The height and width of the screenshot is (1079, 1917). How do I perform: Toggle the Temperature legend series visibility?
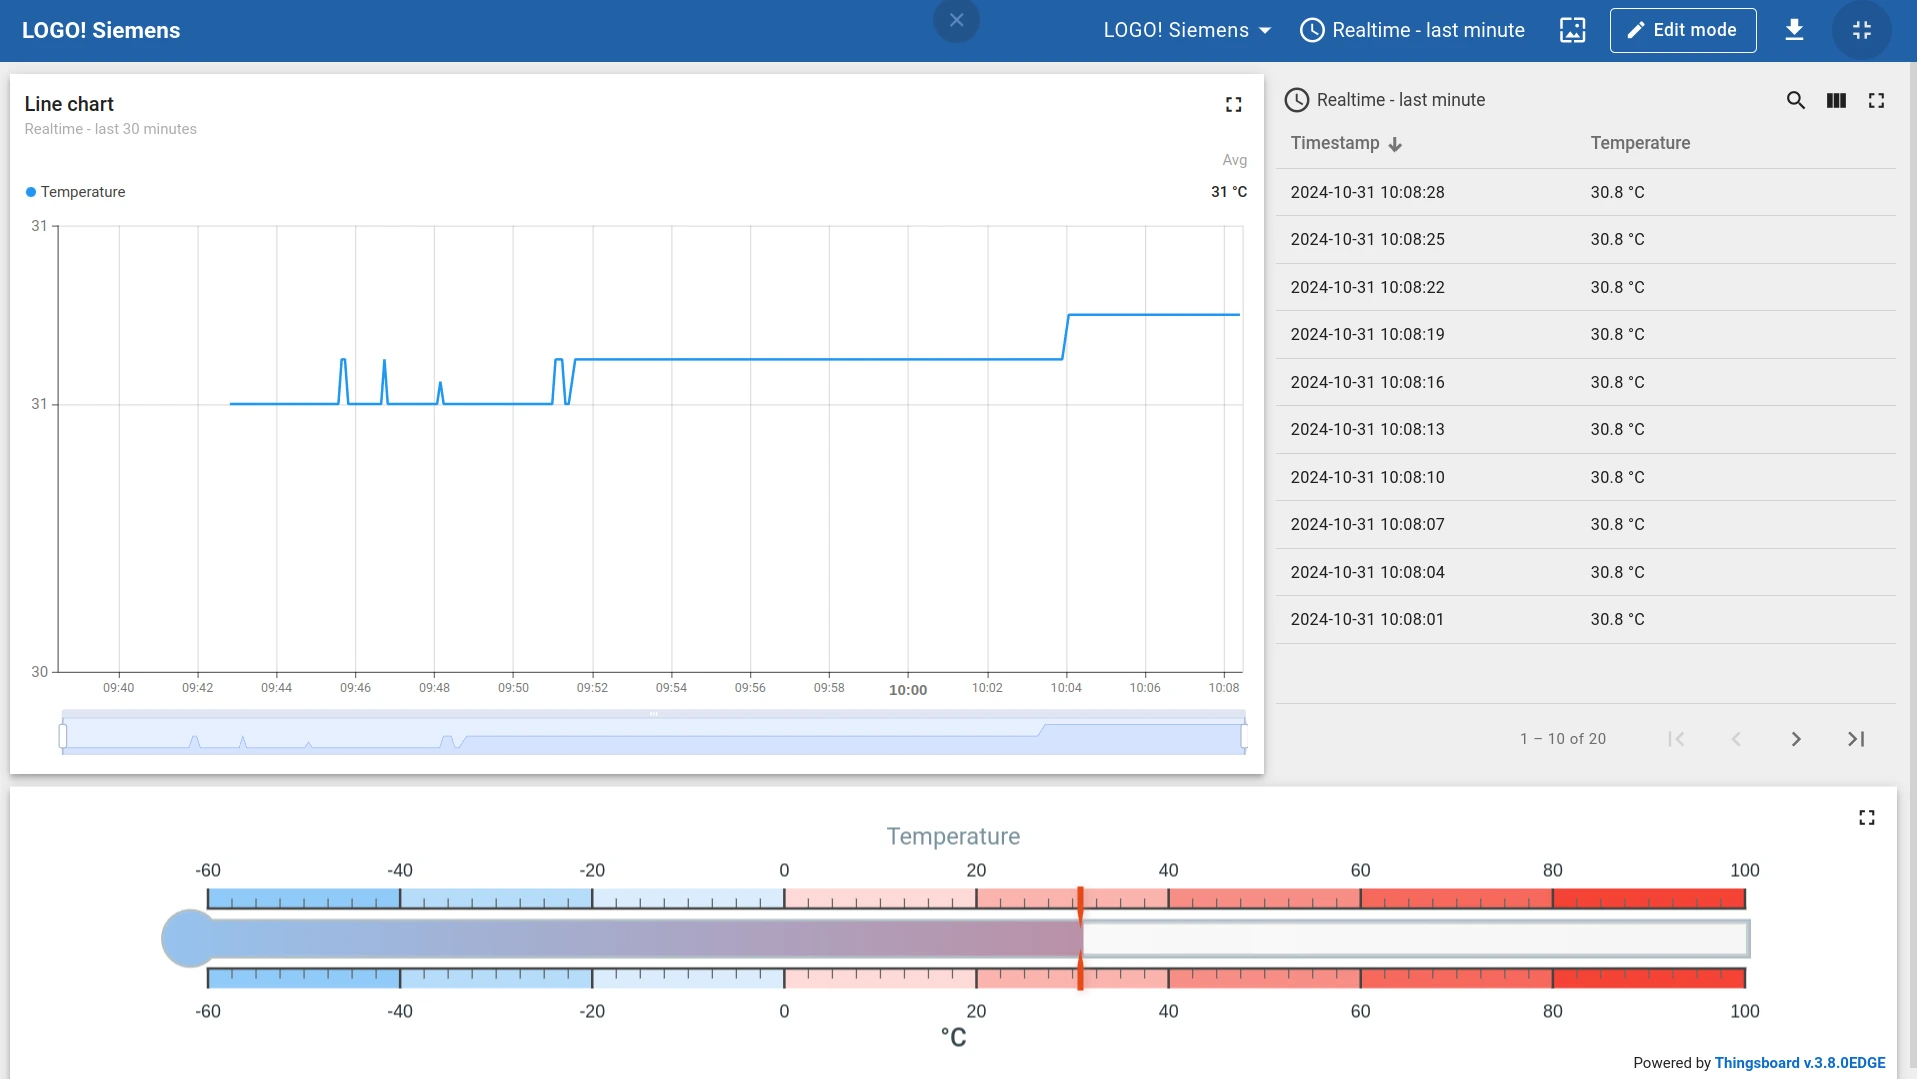(x=83, y=192)
